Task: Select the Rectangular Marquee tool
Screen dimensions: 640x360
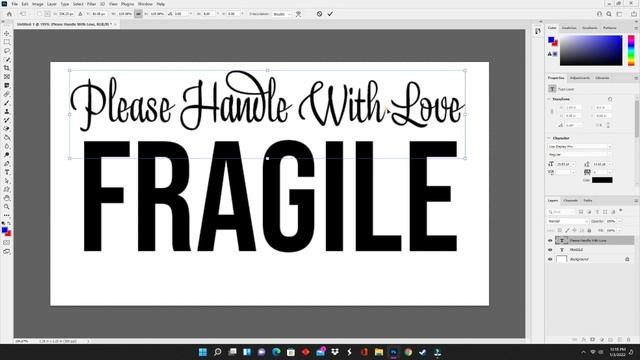Action: [7, 42]
